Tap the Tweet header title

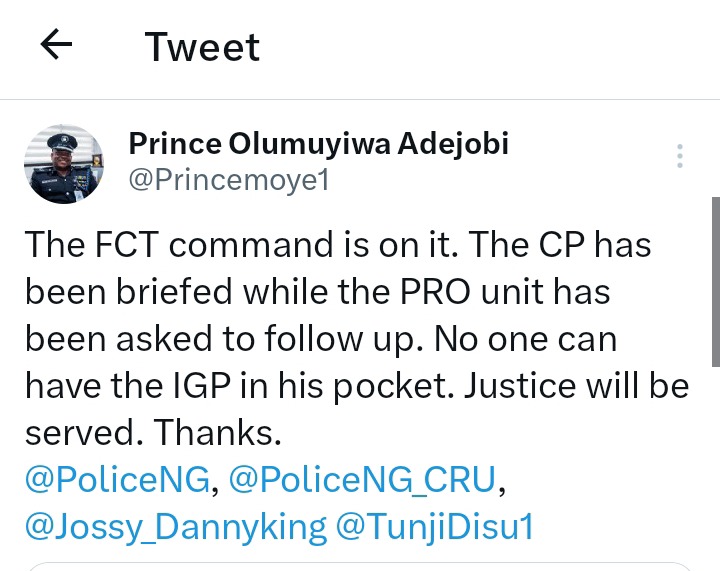pos(202,47)
